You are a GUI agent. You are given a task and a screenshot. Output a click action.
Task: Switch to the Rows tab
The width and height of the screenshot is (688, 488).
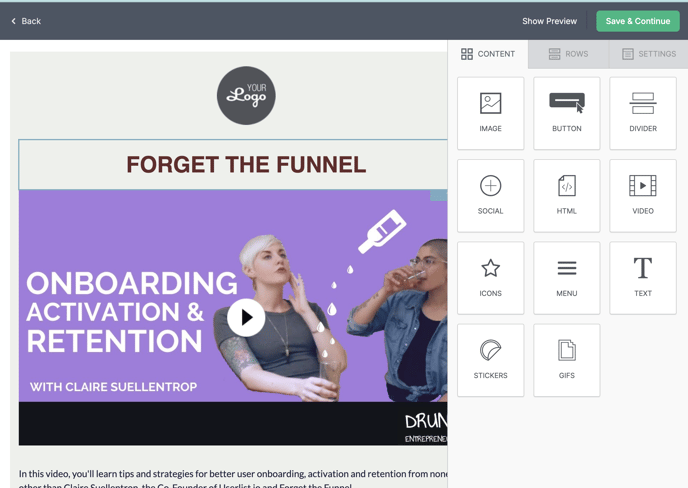568,54
